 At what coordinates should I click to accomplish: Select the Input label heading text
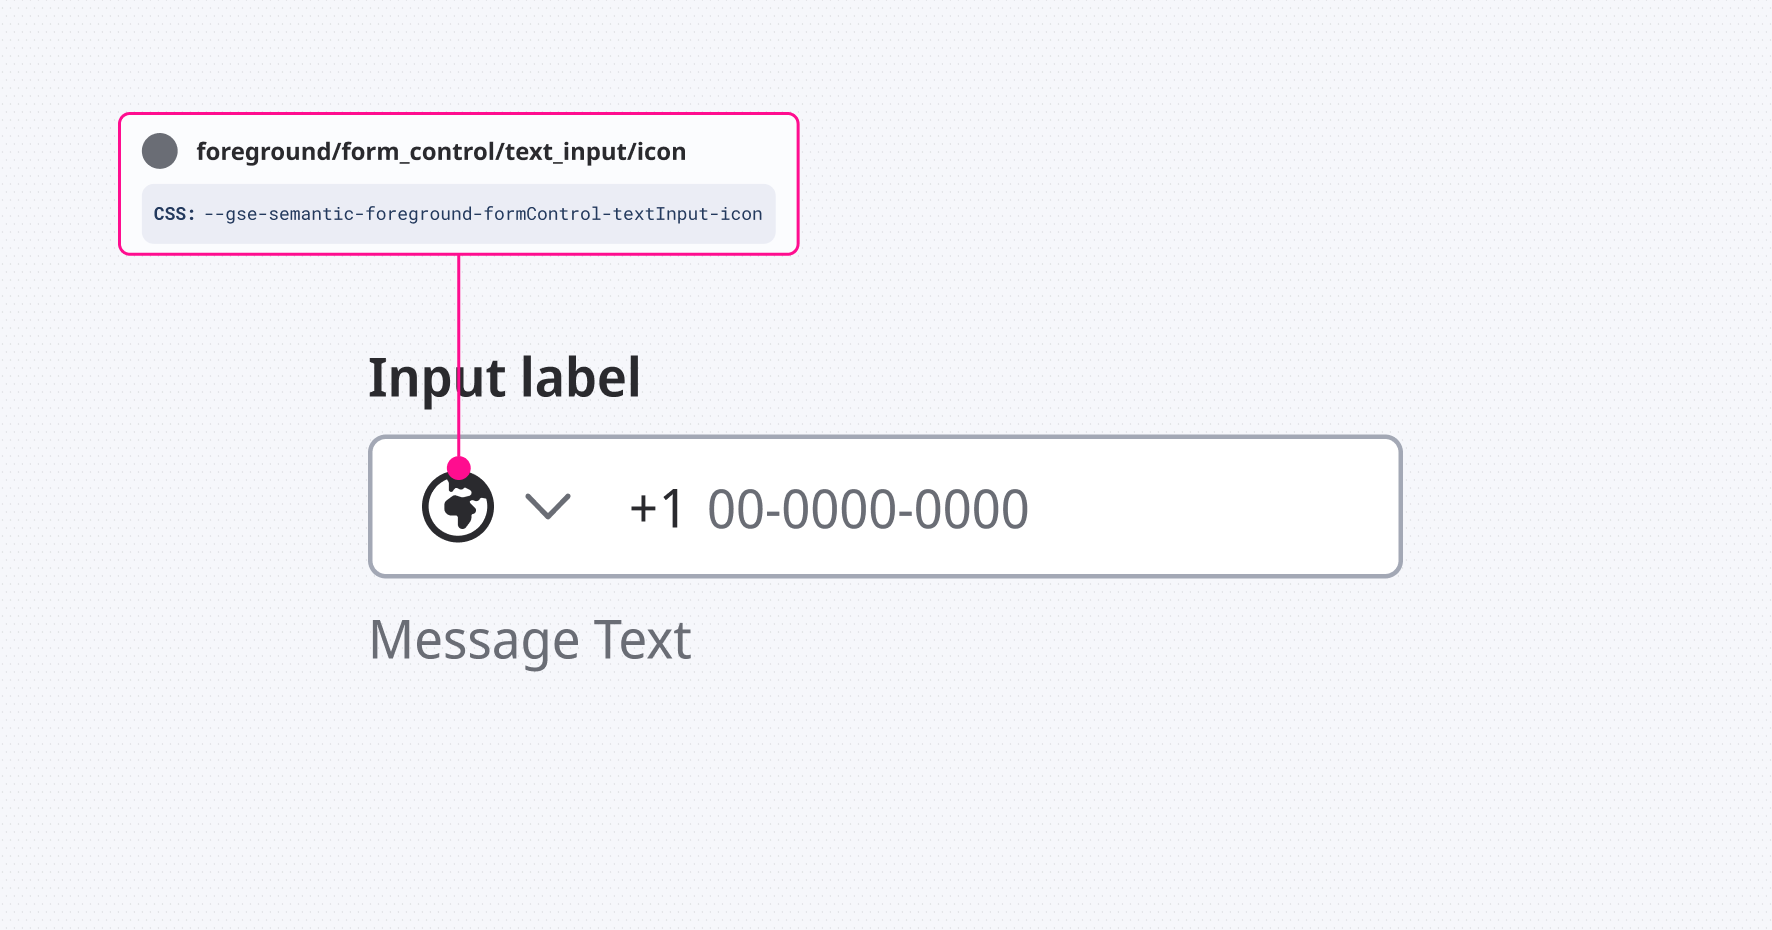(x=504, y=377)
